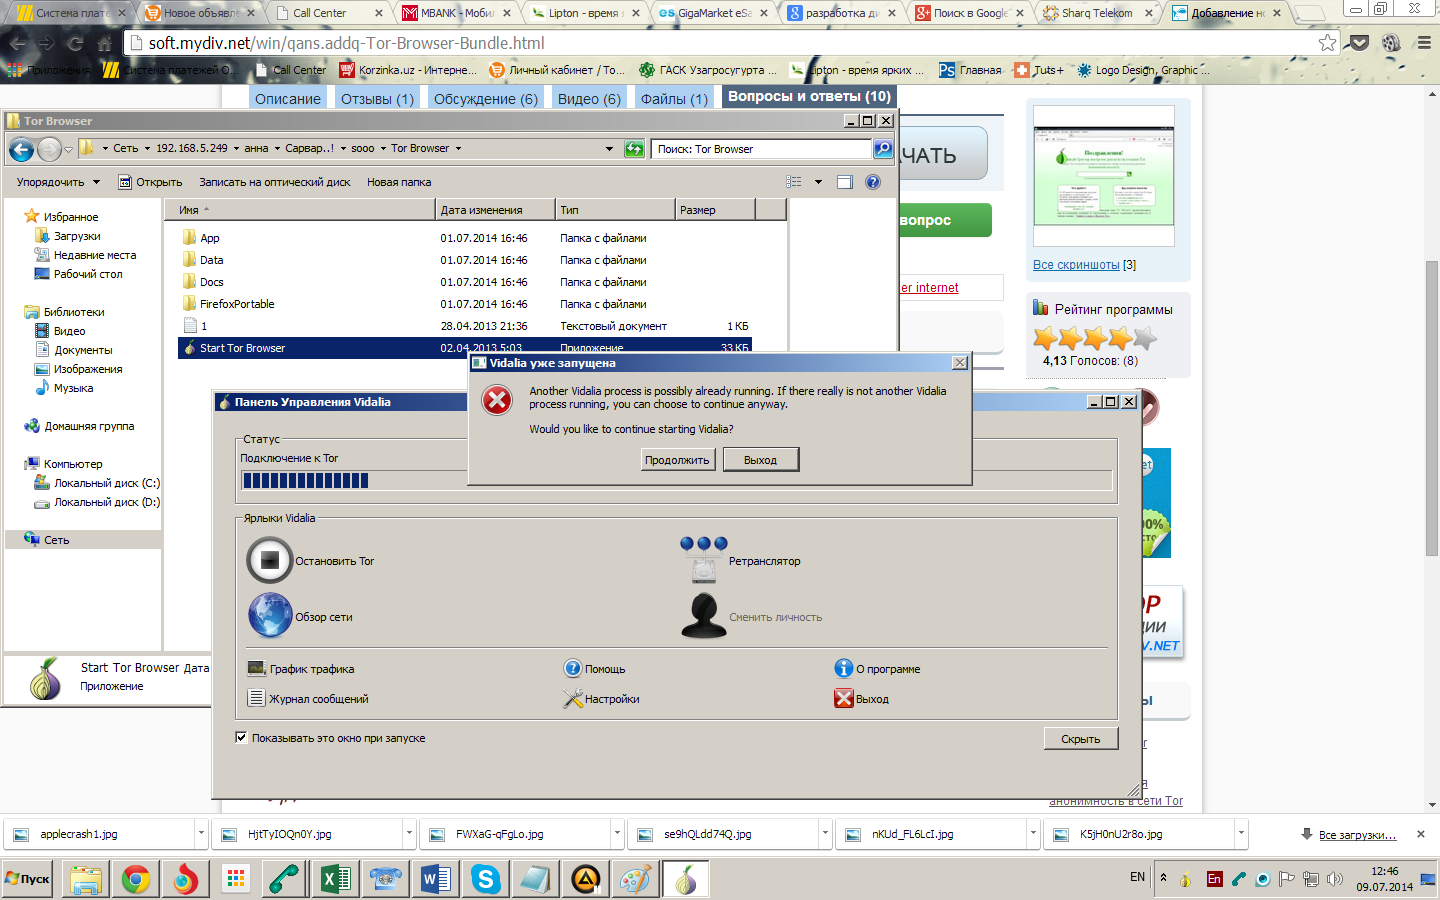Bookmark page with the star icon
This screenshot has width=1440, height=900.
(1327, 43)
